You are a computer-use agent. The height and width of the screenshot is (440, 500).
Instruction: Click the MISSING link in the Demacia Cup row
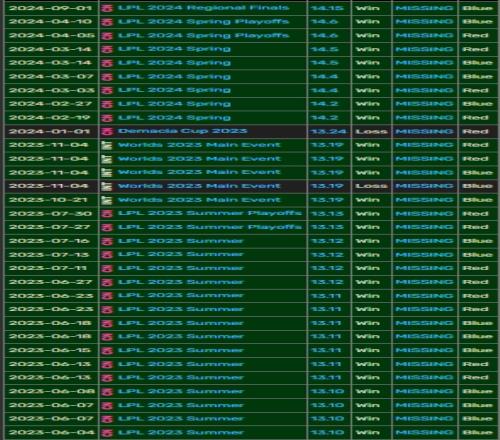click(424, 131)
